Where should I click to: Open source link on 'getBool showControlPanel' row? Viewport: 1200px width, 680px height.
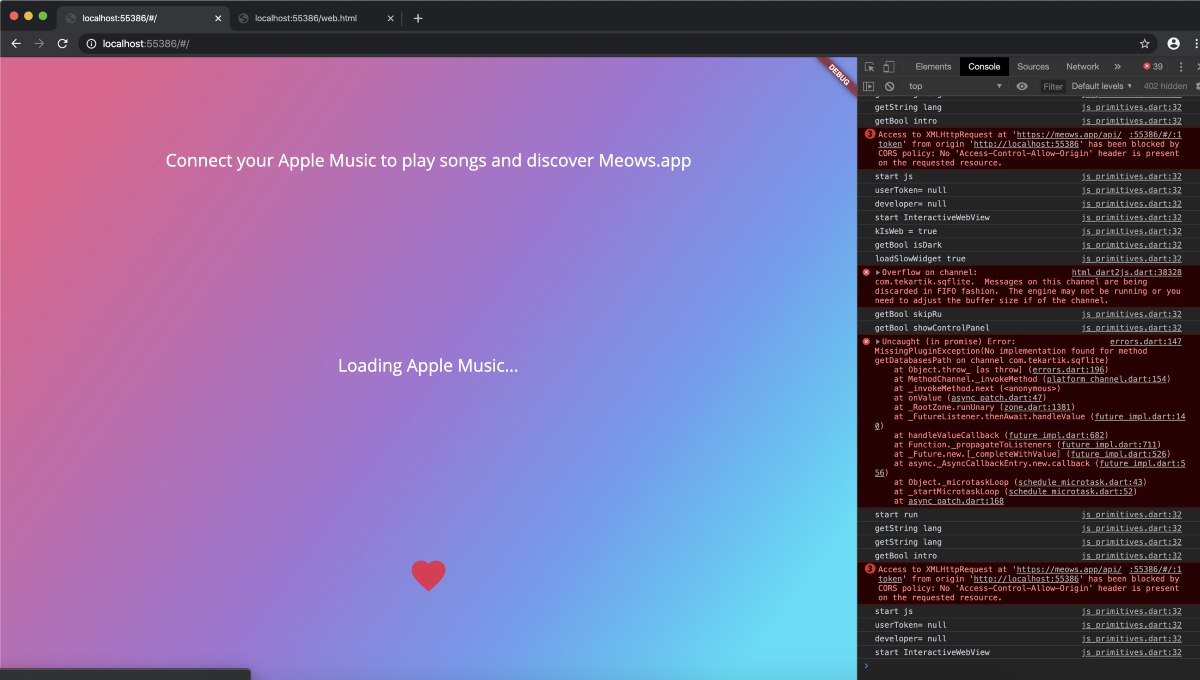[x=1131, y=328]
